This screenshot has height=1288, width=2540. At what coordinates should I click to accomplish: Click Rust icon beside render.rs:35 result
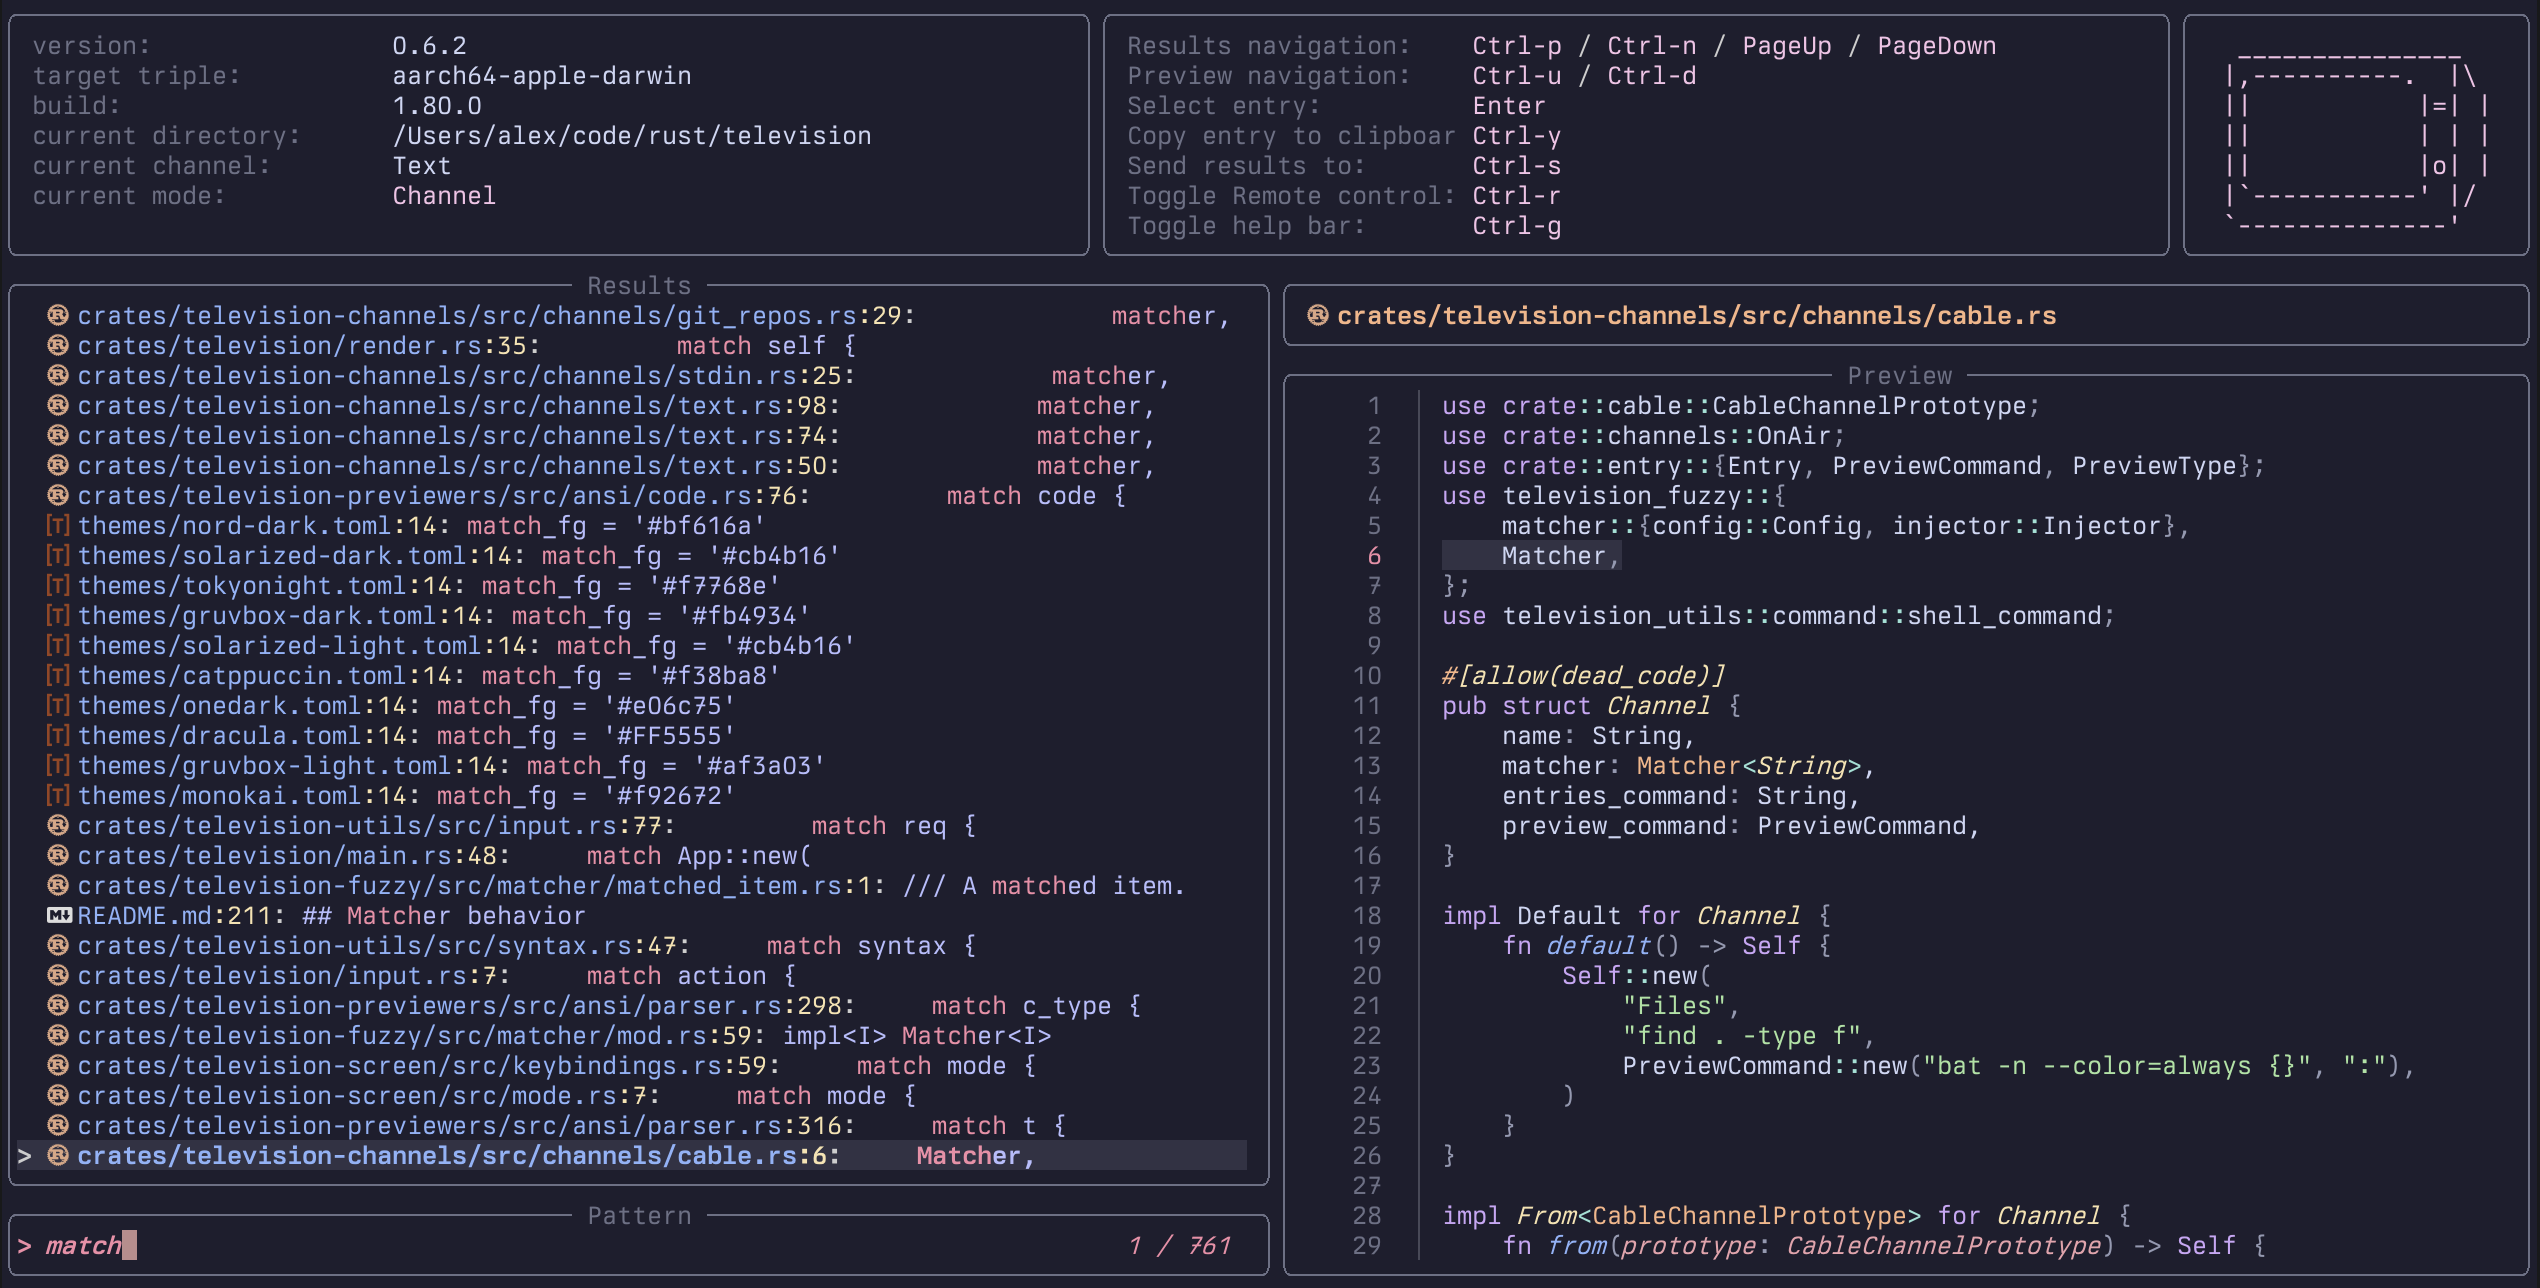[x=58, y=346]
